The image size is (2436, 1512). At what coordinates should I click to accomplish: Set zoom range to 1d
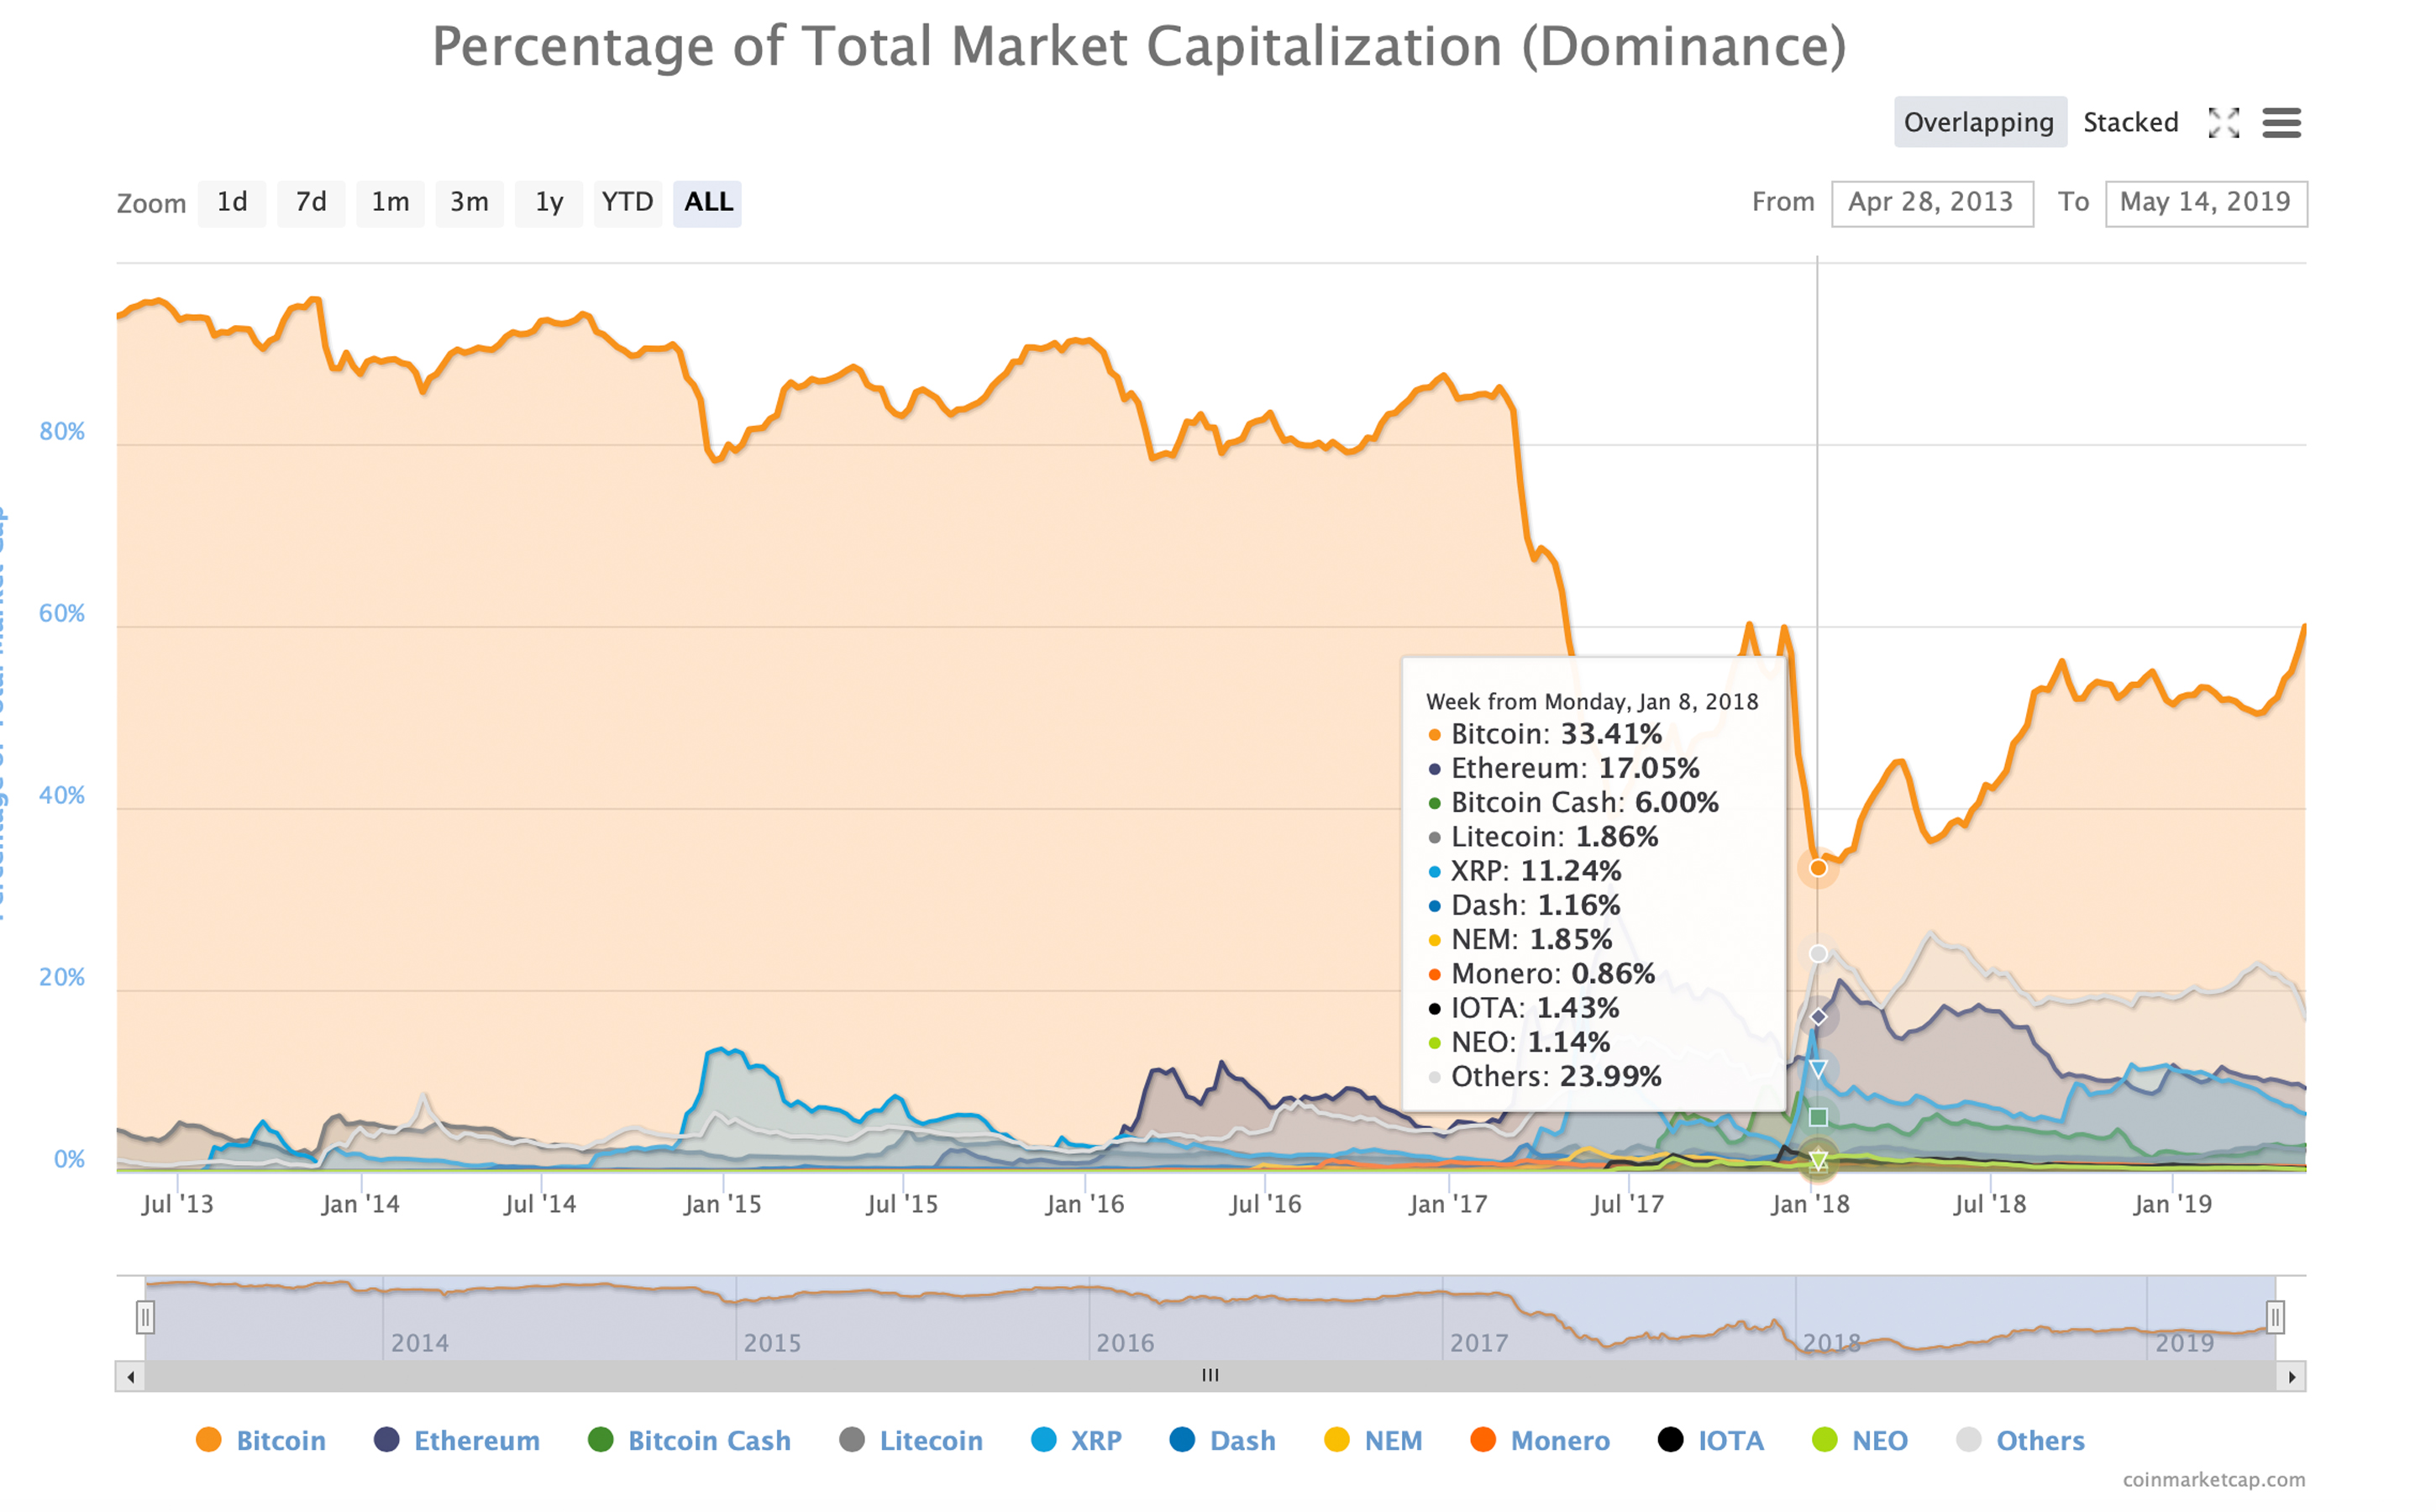point(232,203)
